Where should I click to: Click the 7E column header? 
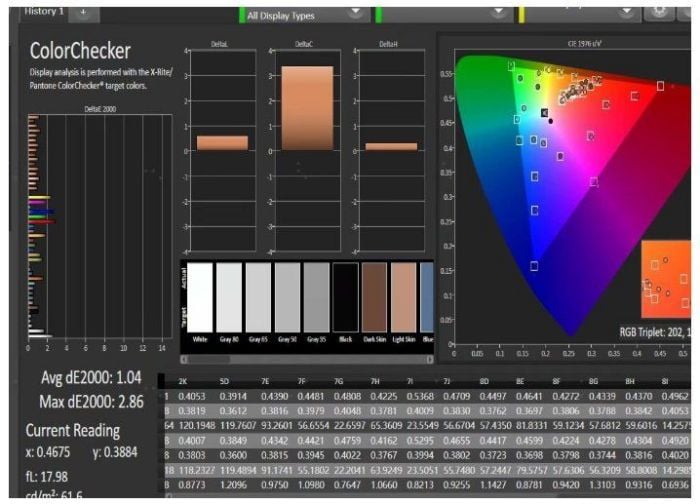point(265,381)
